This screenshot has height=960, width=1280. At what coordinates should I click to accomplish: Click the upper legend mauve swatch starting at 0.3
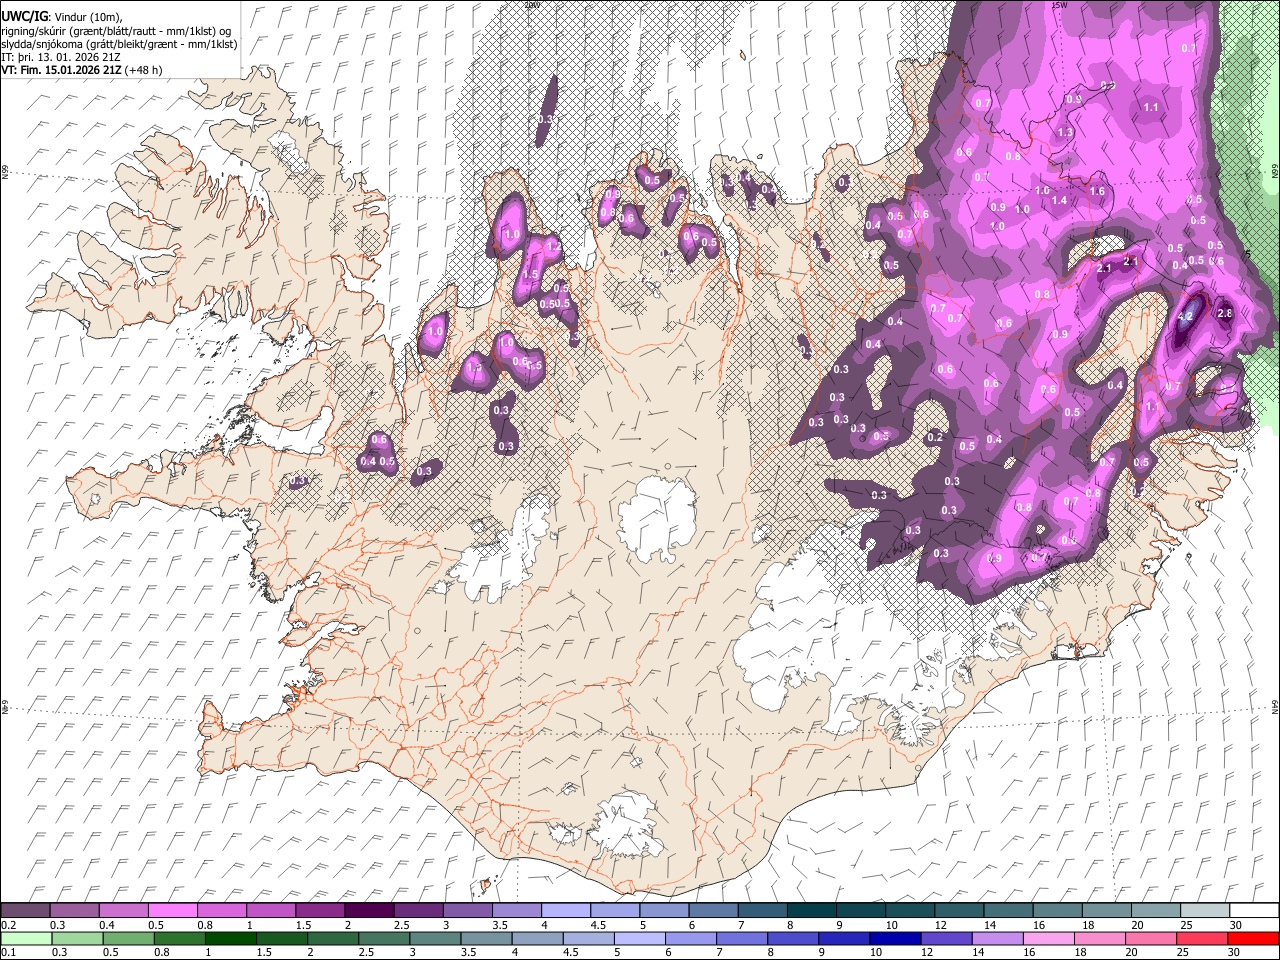pyautogui.click(x=75, y=911)
